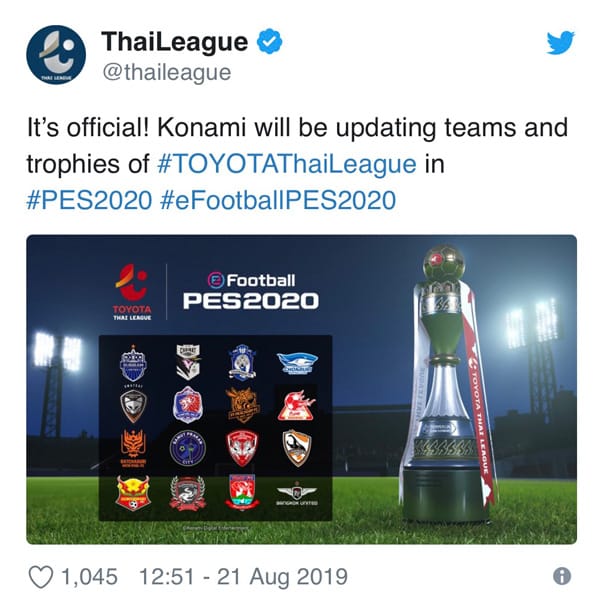The width and height of the screenshot is (600, 599).
Task: Click the Muangthong red shield crest
Action: [x=242, y=448]
